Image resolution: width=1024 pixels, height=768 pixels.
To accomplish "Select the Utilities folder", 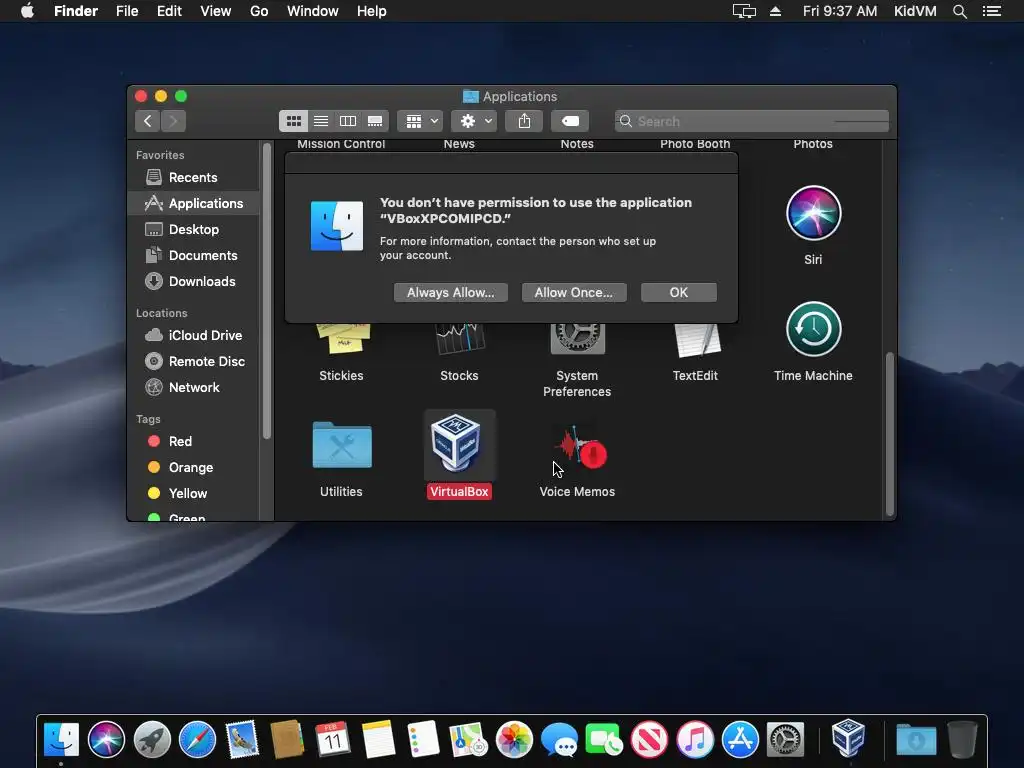I will (x=342, y=445).
